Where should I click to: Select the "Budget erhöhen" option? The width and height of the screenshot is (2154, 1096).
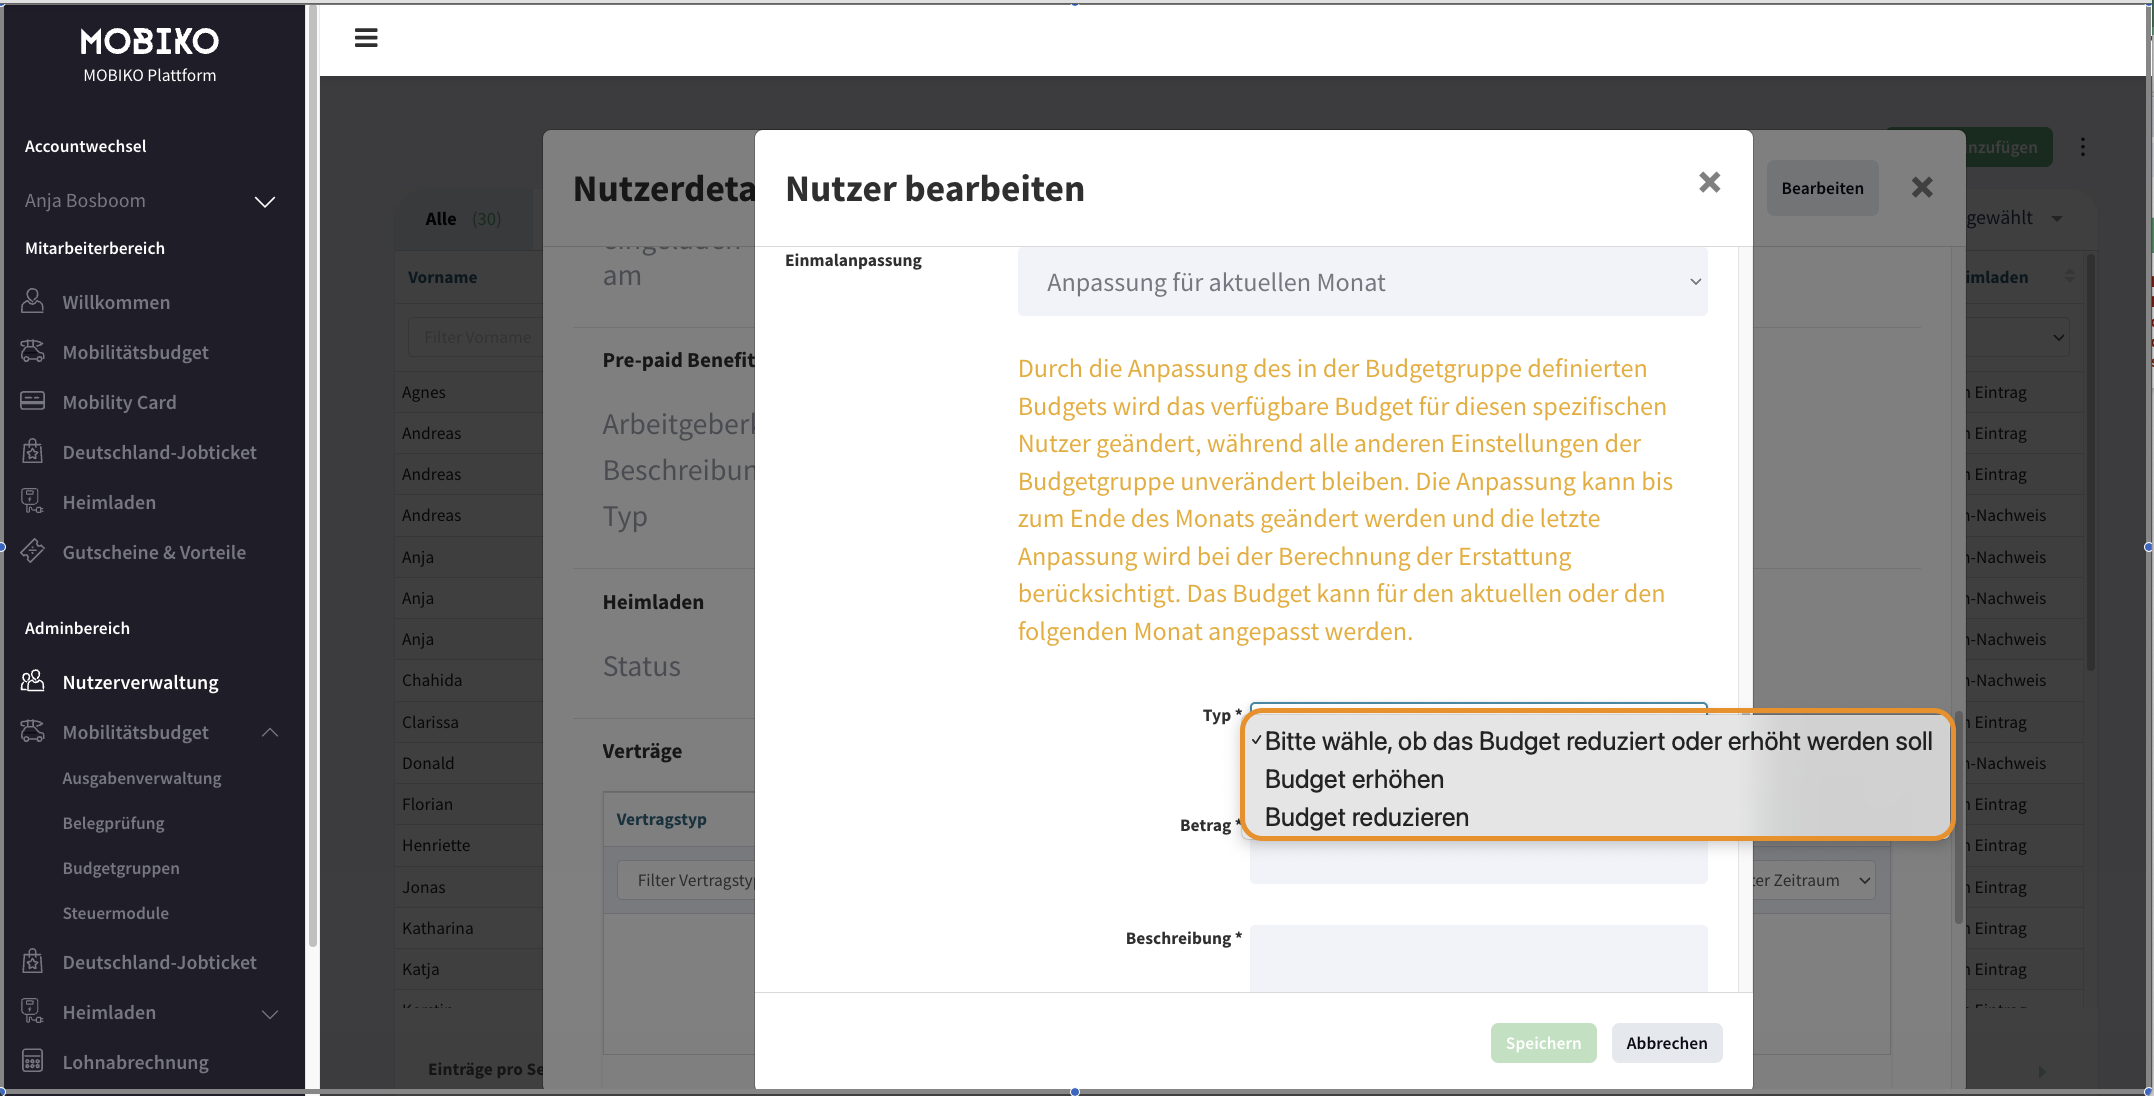tap(1354, 779)
